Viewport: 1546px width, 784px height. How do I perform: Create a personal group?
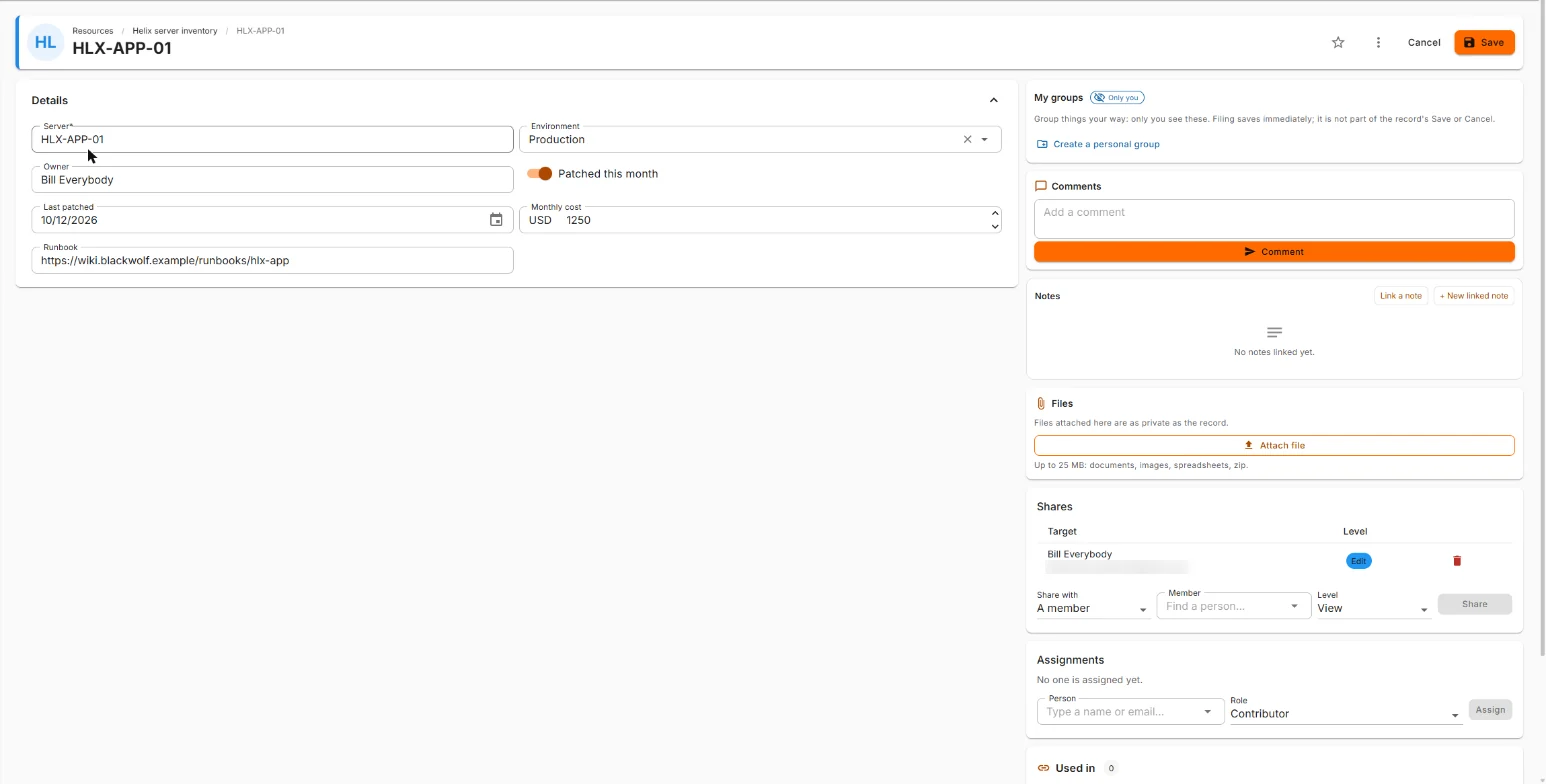point(1098,144)
